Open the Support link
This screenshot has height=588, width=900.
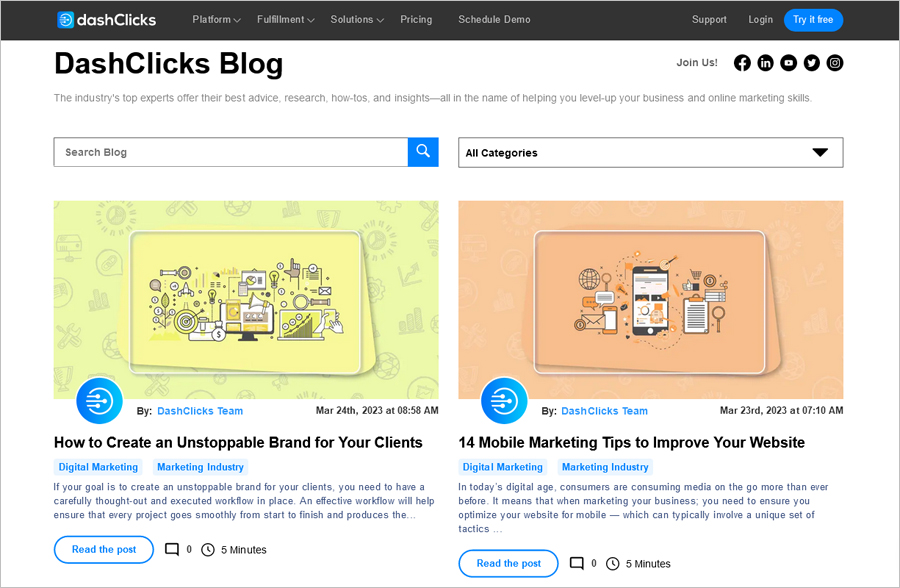[709, 20]
